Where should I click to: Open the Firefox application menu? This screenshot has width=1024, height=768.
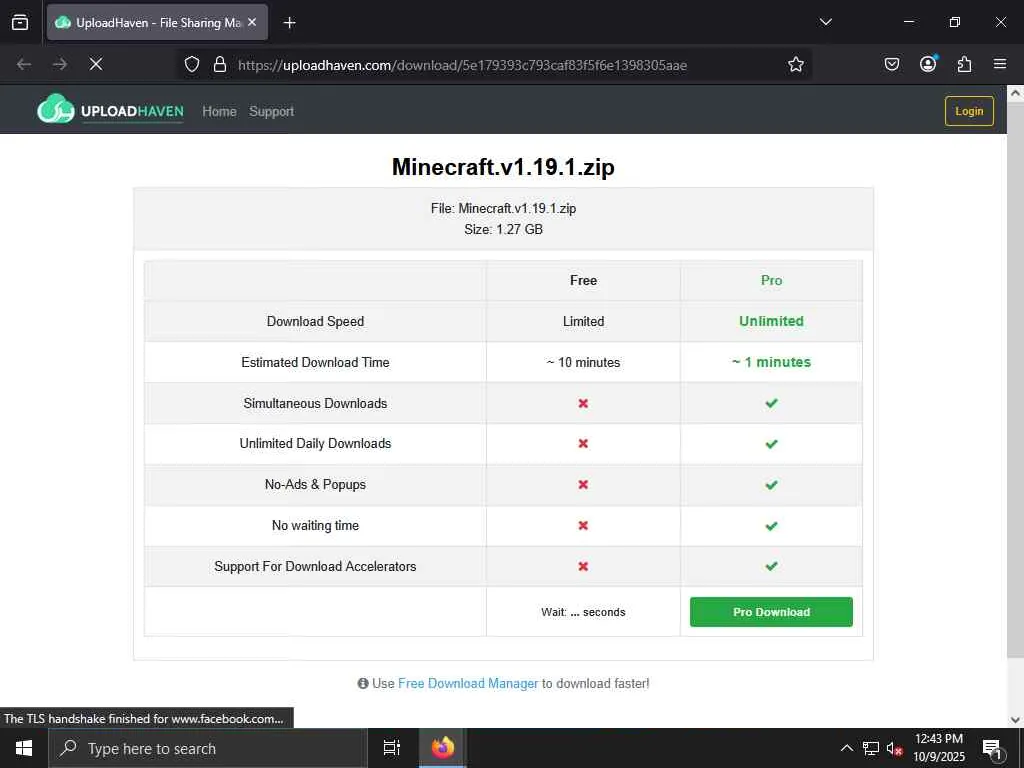pos(1000,64)
